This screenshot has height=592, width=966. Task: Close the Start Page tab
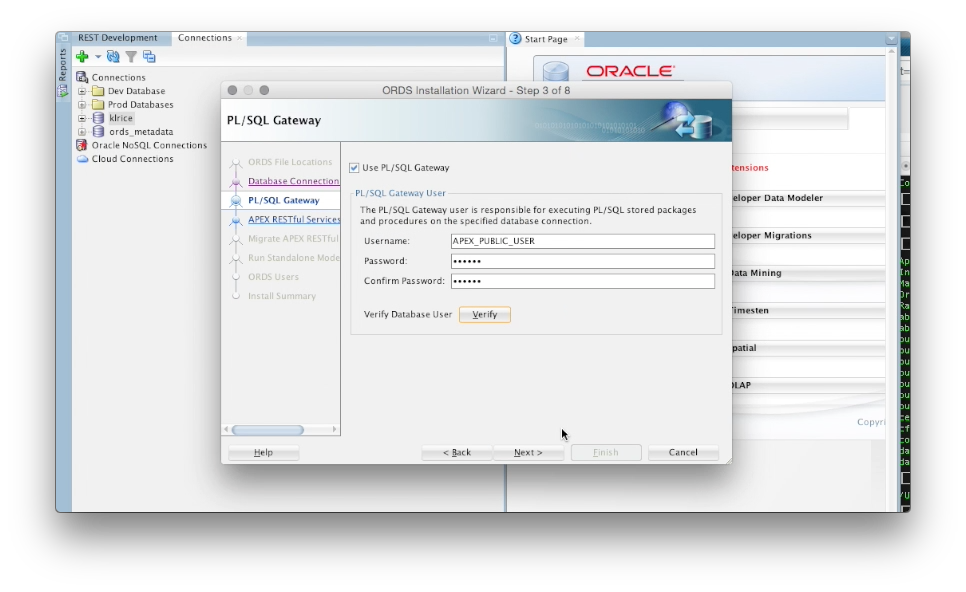point(577,38)
